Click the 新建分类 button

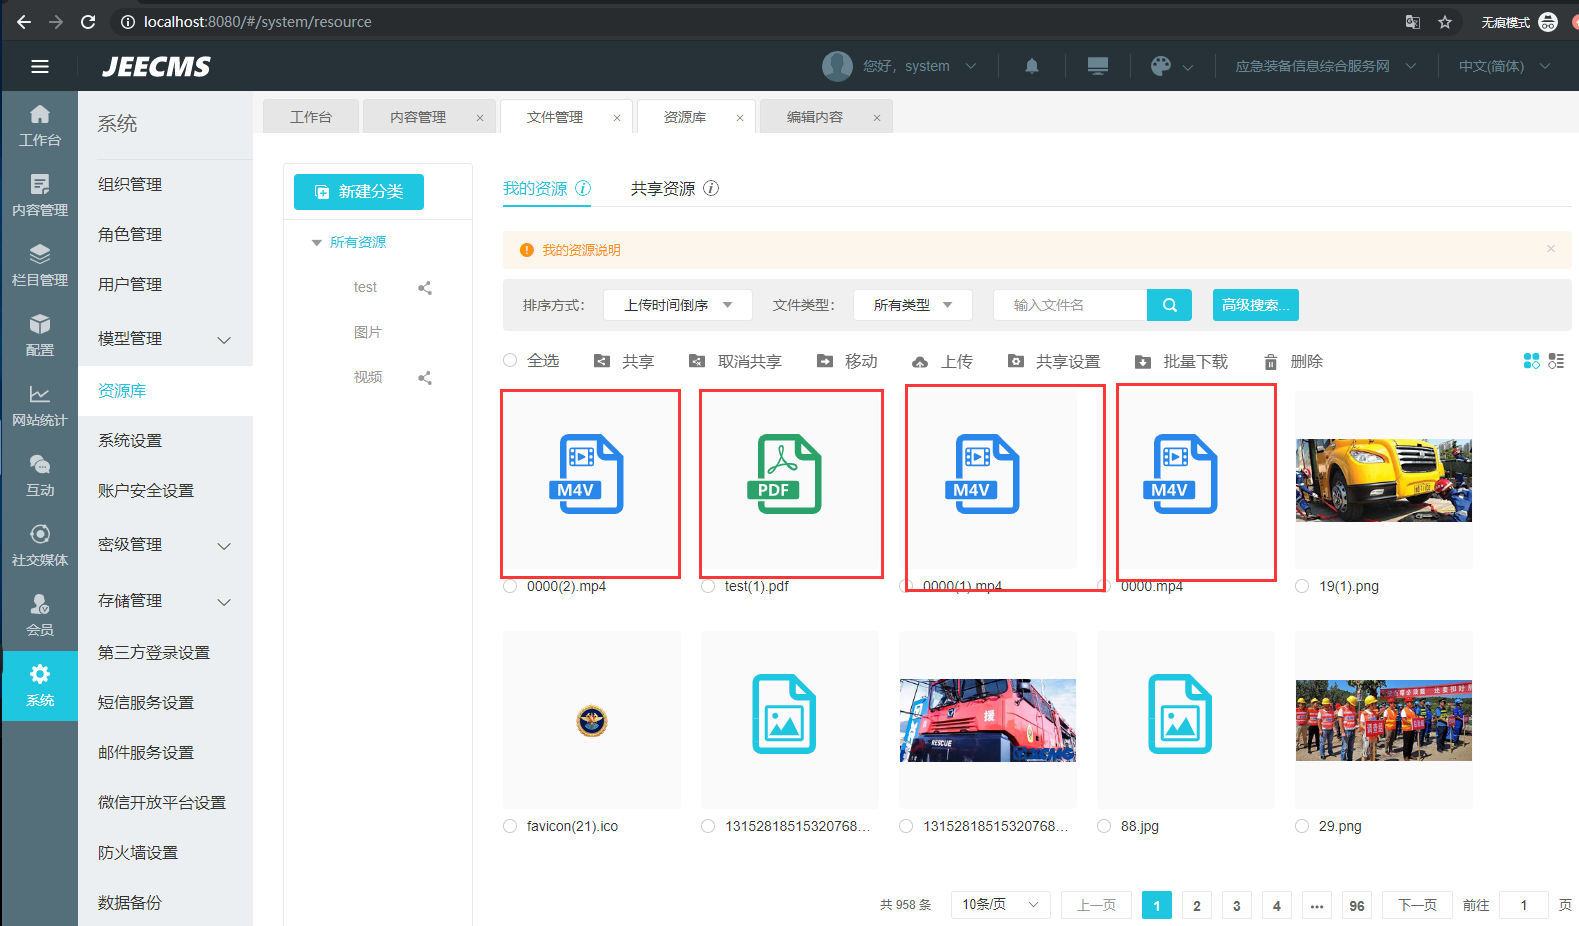[359, 192]
